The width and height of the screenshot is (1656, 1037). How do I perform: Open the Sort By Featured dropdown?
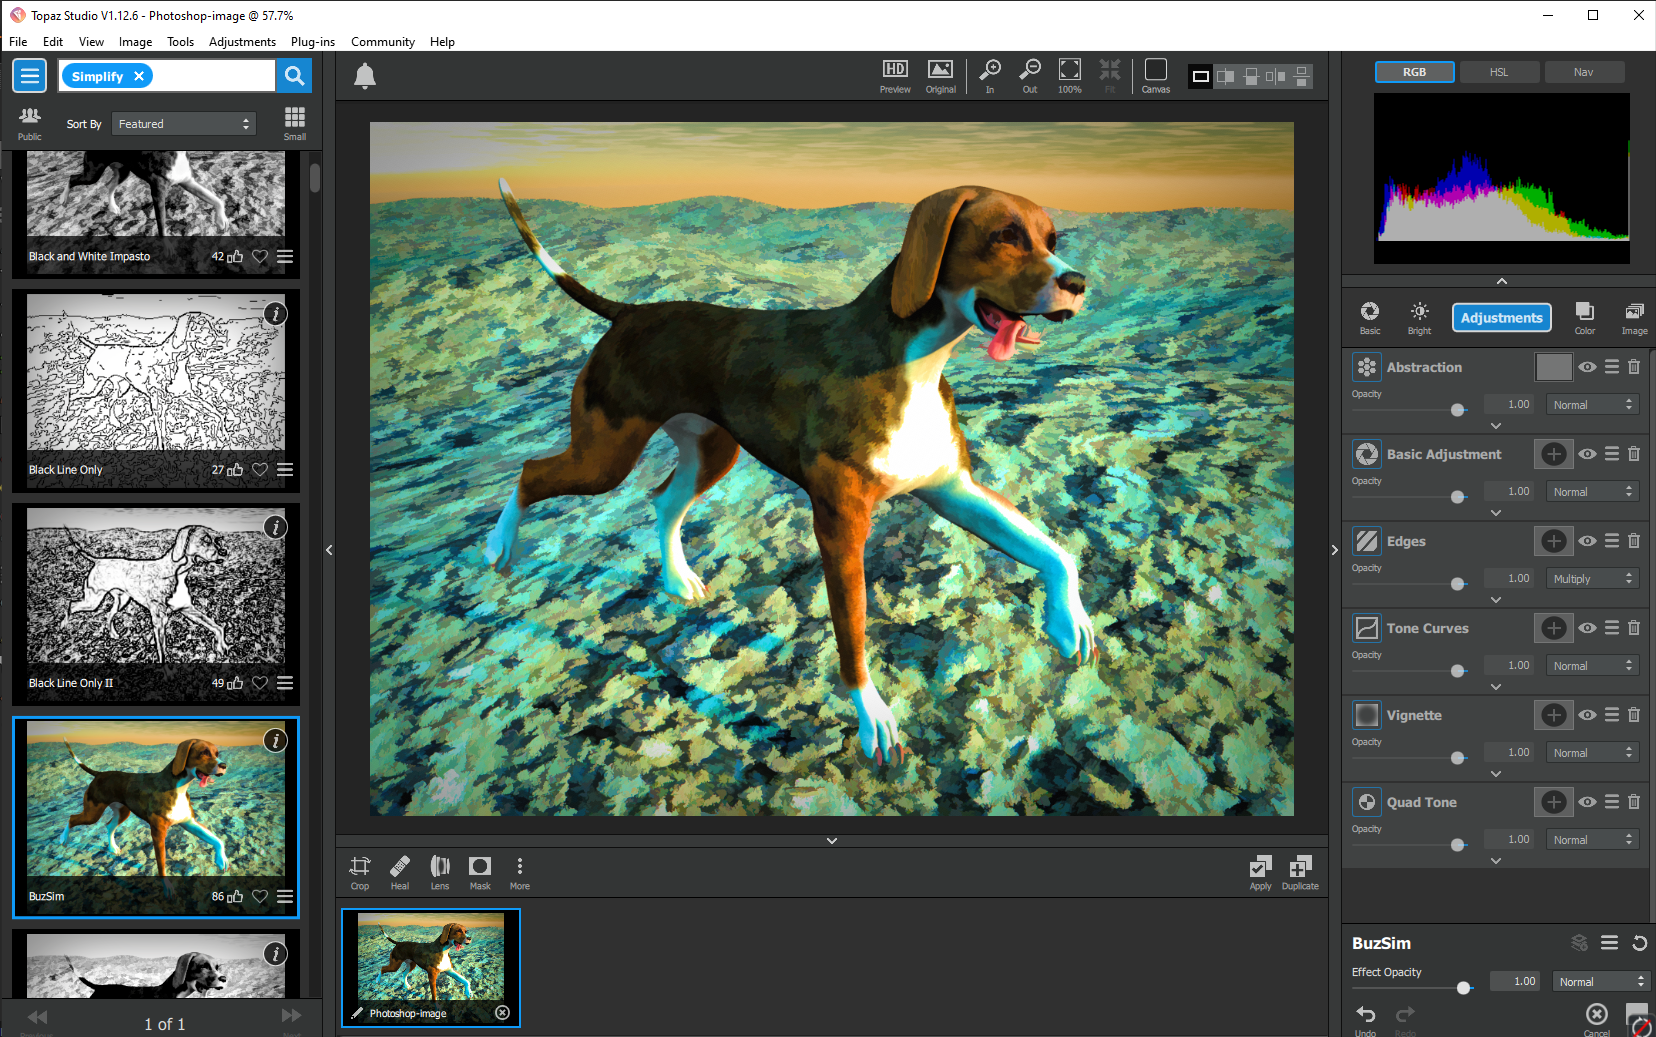point(184,124)
